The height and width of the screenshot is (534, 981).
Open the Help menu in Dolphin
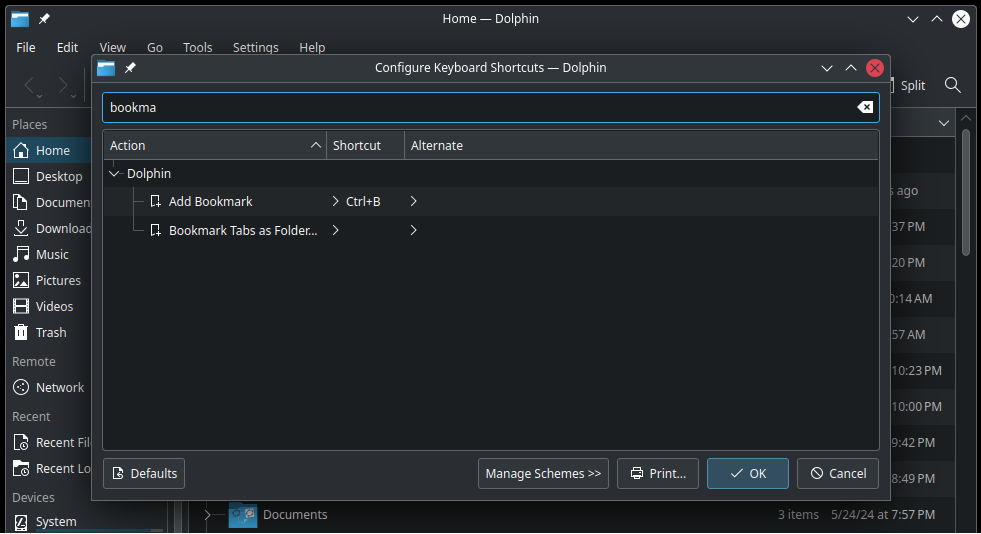click(x=312, y=48)
